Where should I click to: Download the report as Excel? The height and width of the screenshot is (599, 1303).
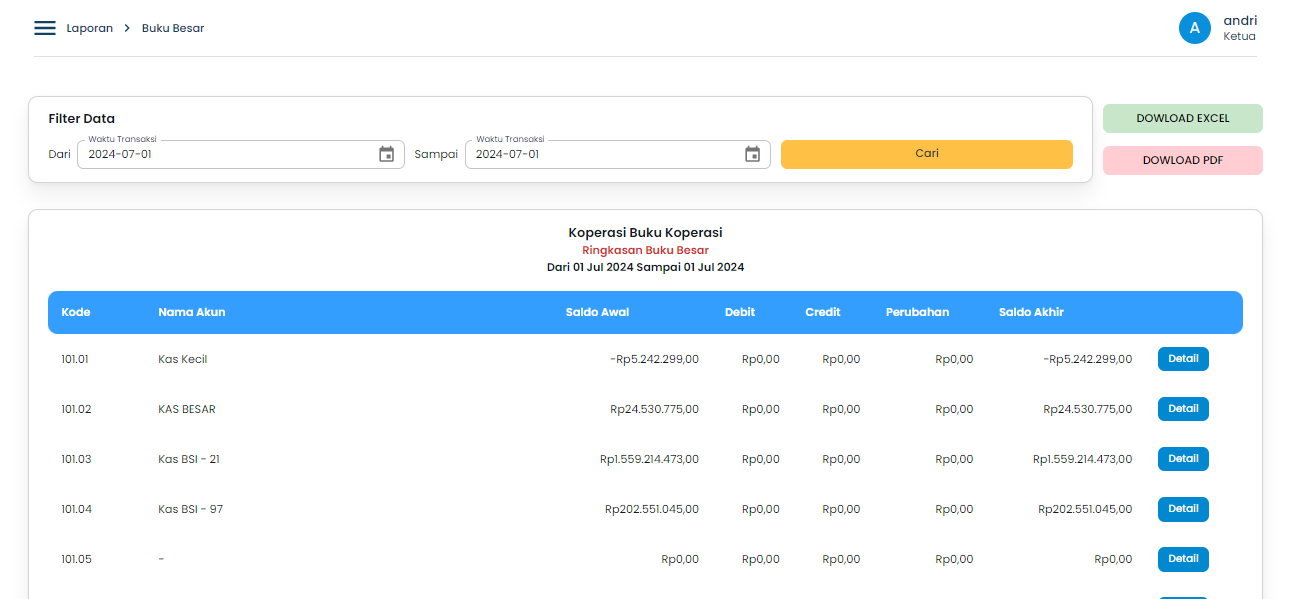(1182, 118)
